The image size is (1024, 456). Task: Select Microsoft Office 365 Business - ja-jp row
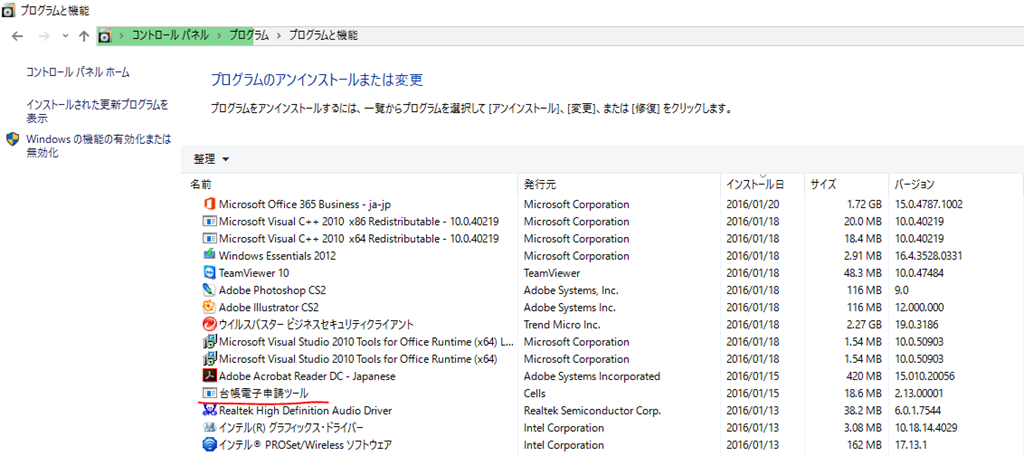click(x=305, y=204)
